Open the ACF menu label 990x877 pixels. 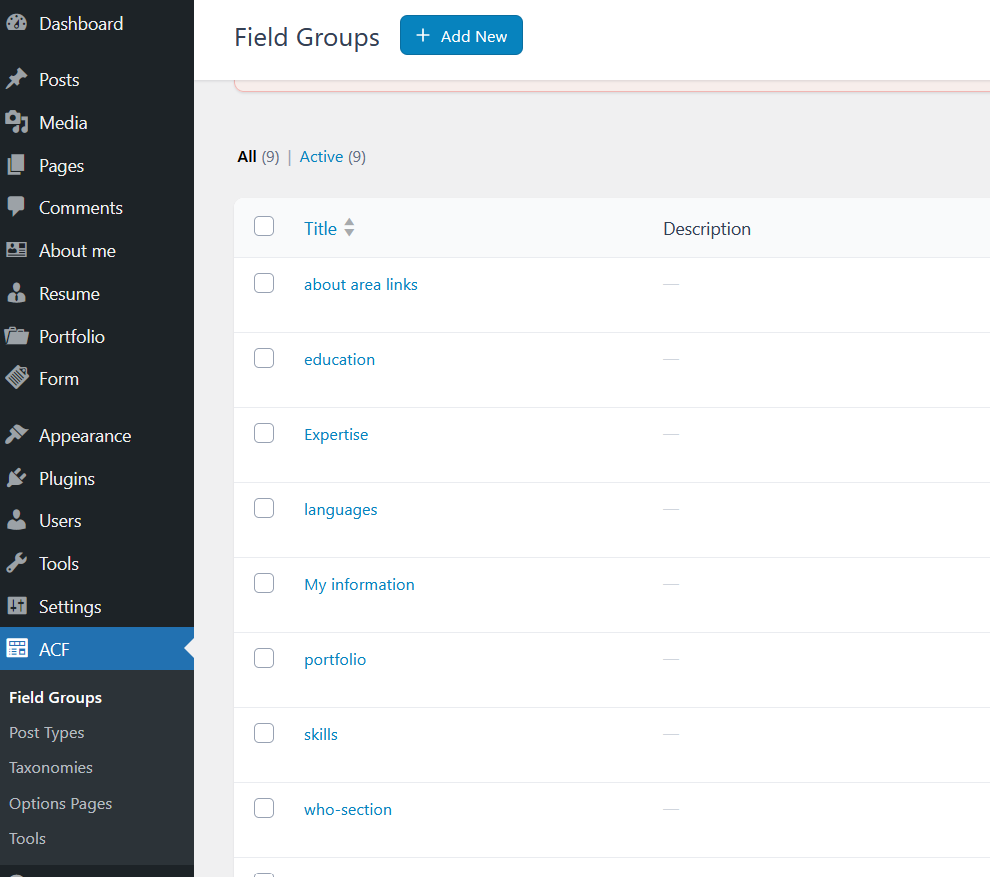point(54,649)
